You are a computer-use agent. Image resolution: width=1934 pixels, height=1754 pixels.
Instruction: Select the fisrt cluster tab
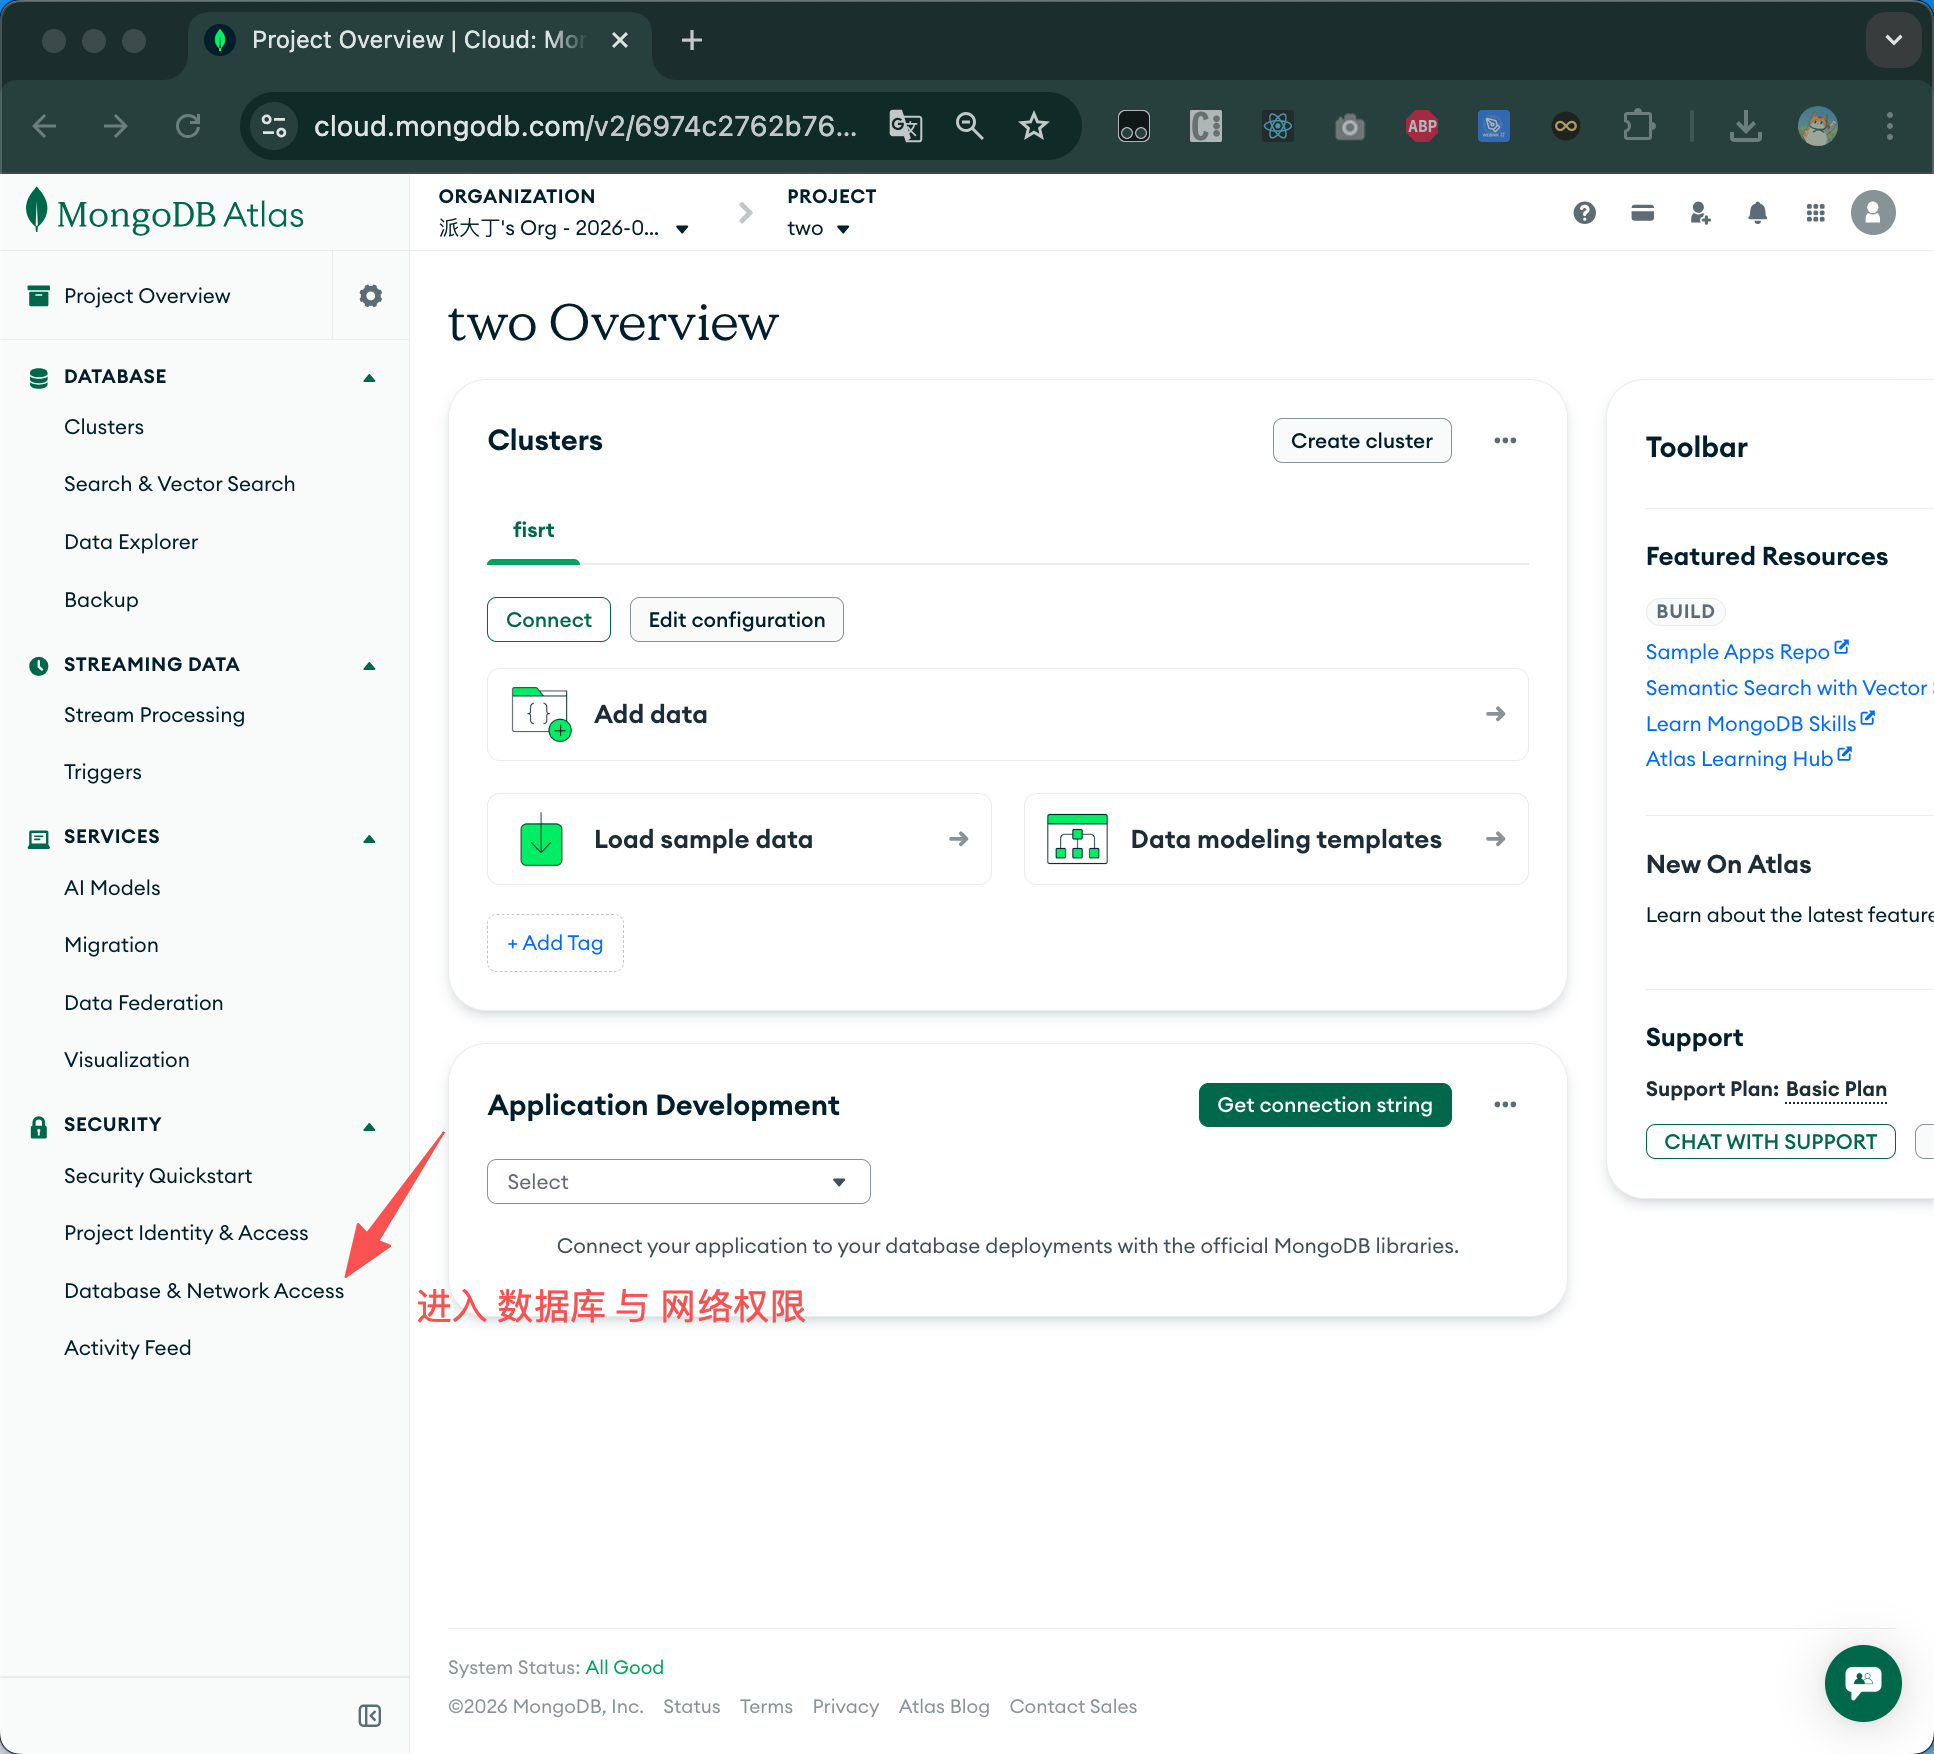(x=533, y=530)
